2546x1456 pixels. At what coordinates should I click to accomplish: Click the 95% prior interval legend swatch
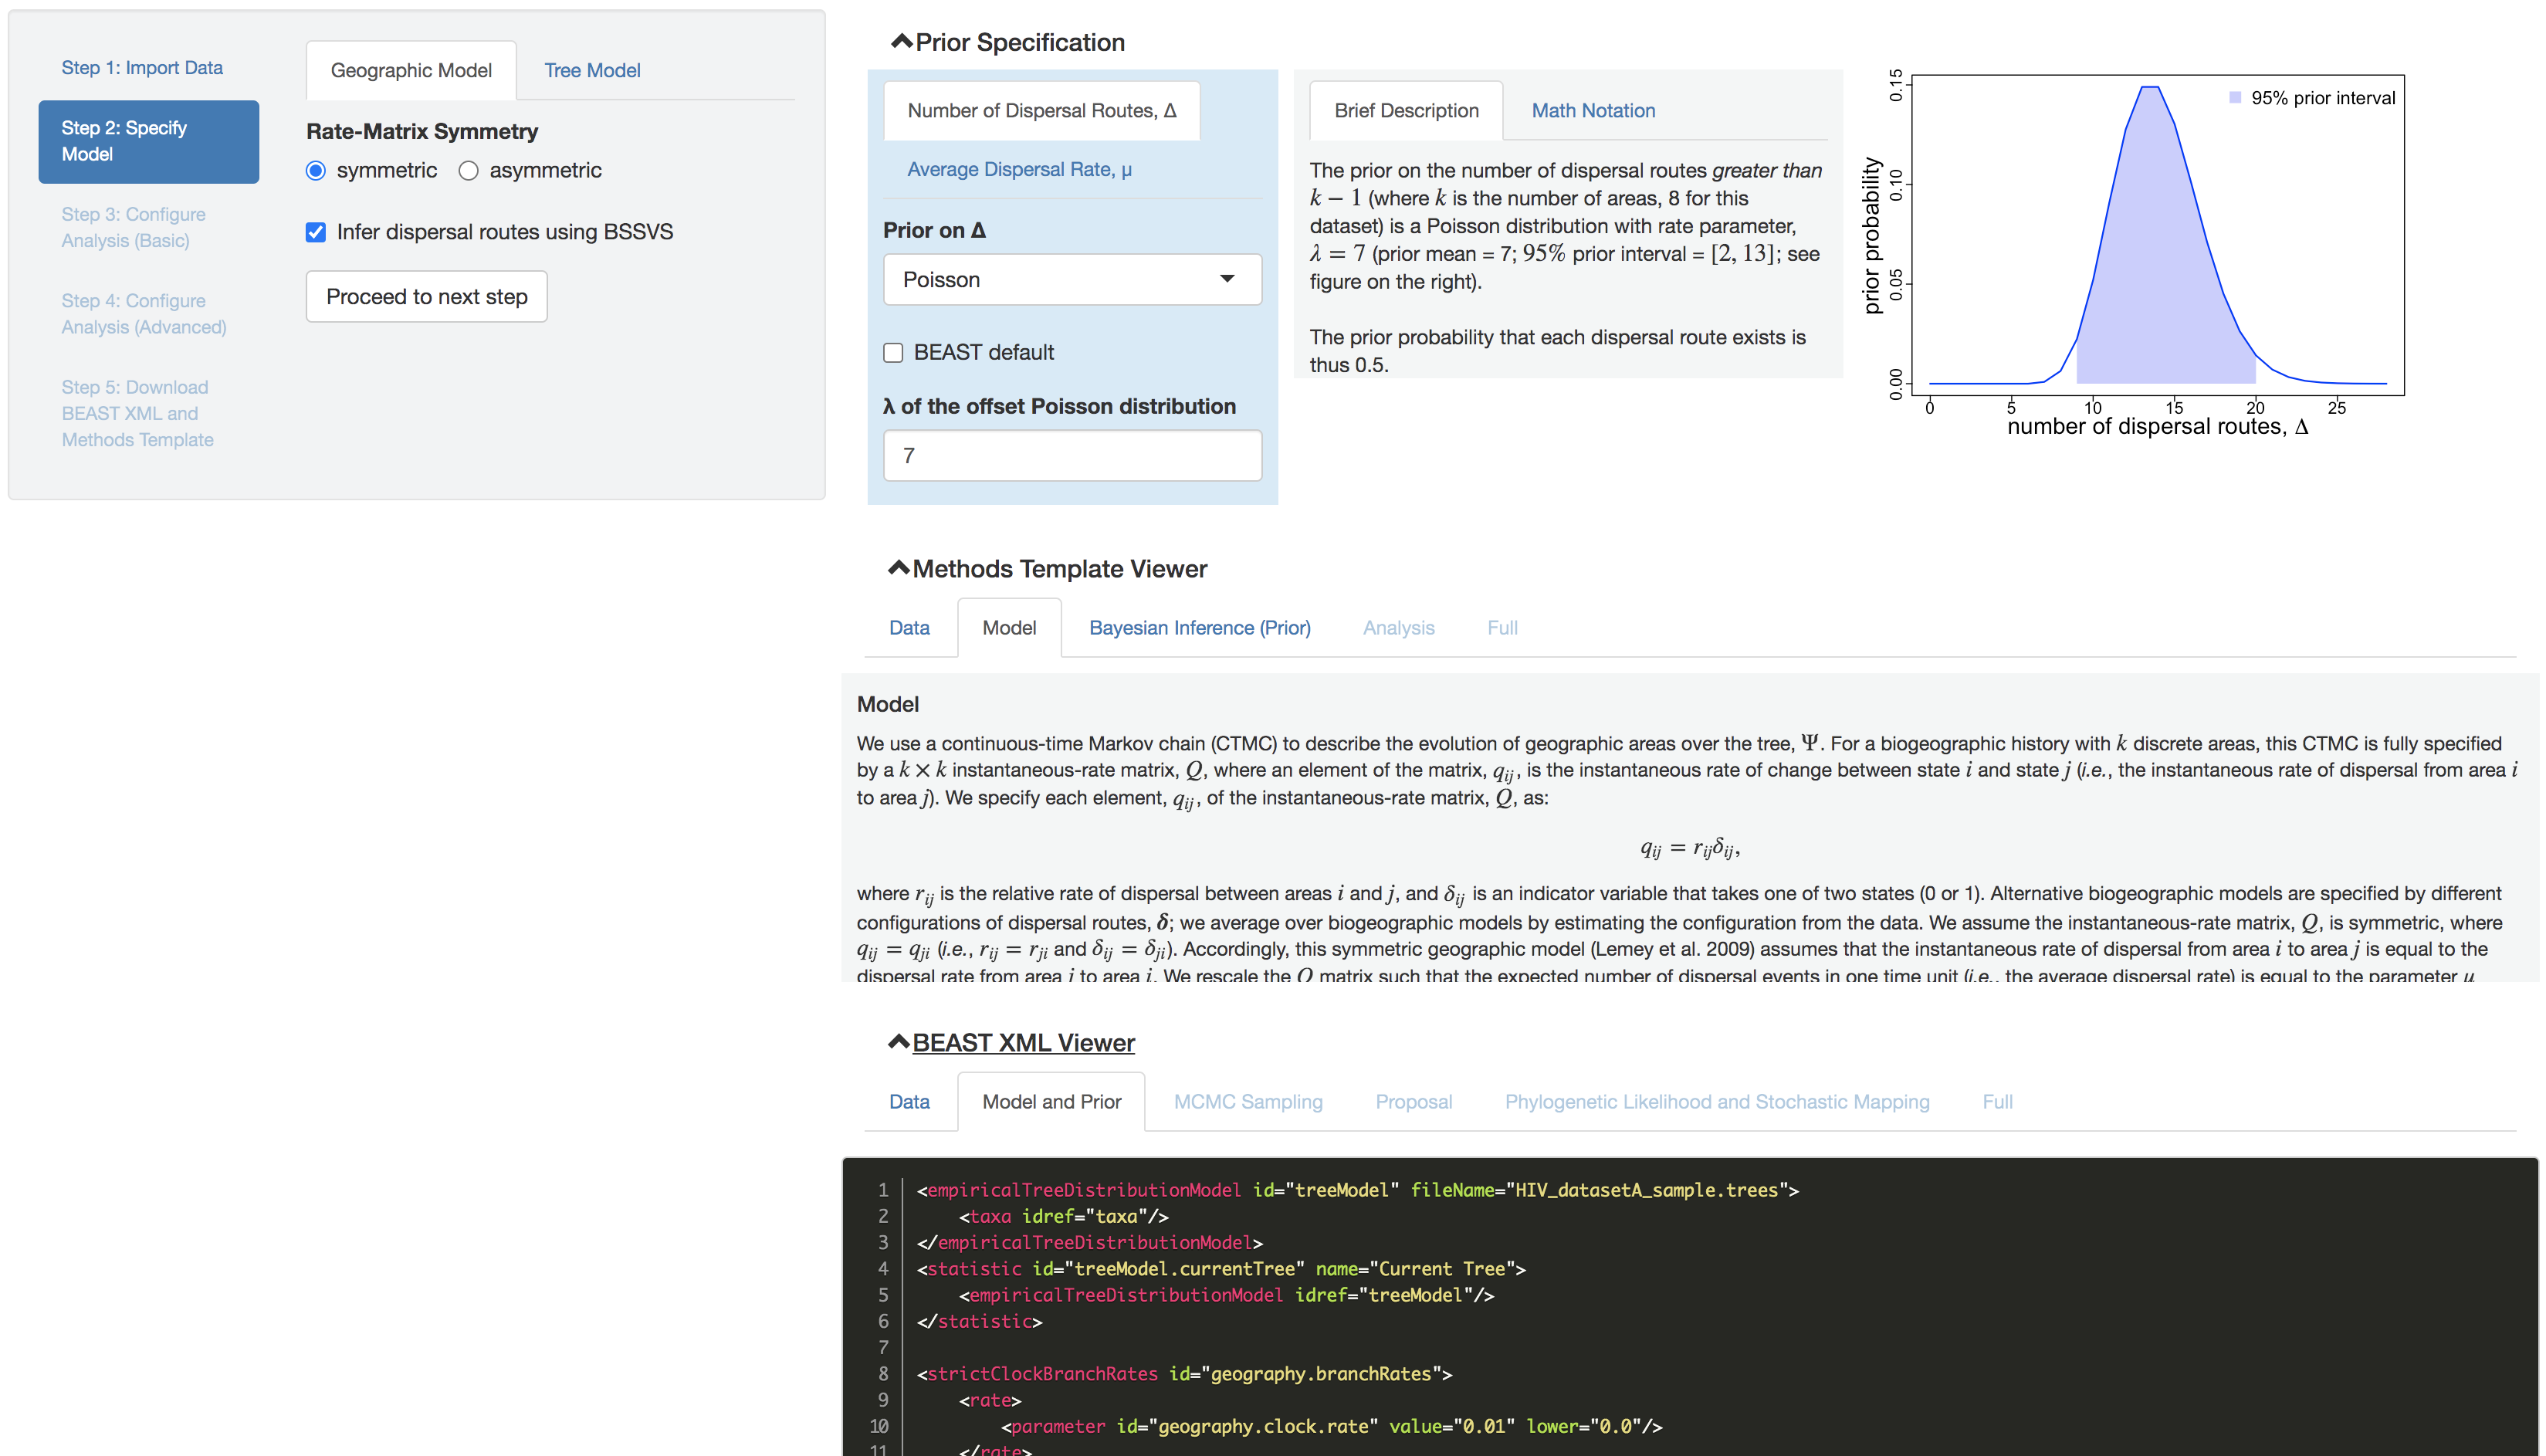pos(2234,97)
